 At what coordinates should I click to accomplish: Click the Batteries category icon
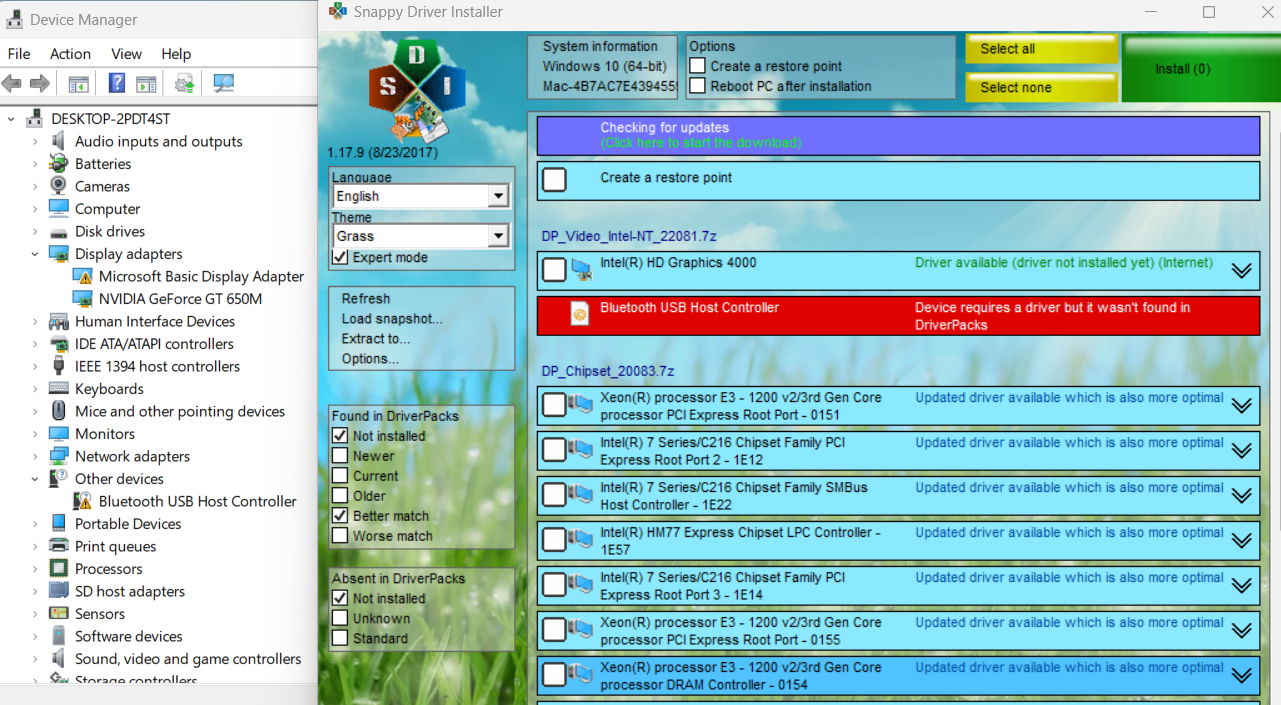coord(58,164)
